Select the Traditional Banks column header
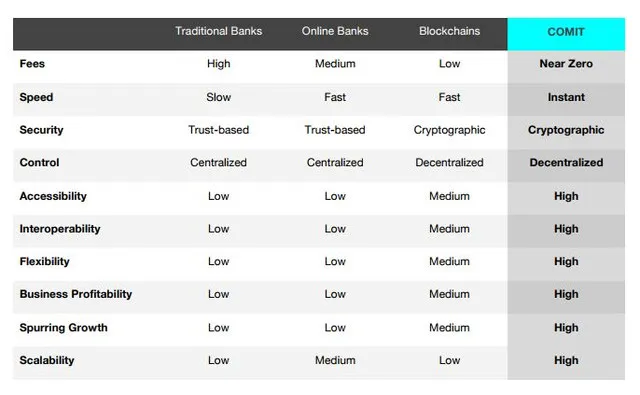This screenshot has width=640, height=395. (218, 31)
